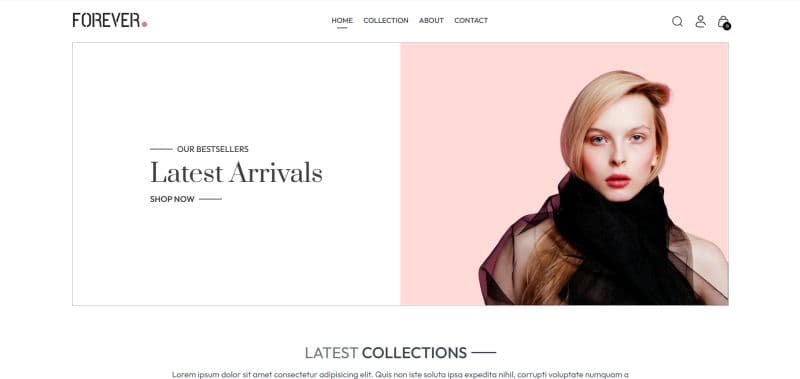Click the OUR BESTSELLERS label
This screenshot has height=379, width=800.
coord(213,149)
